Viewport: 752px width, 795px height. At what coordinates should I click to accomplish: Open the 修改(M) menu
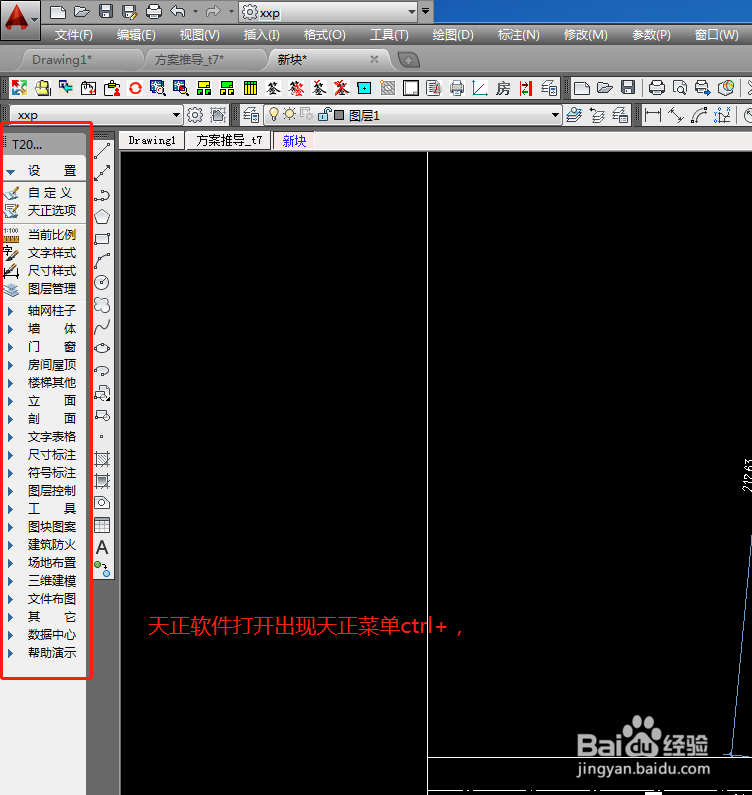point(585,35)
